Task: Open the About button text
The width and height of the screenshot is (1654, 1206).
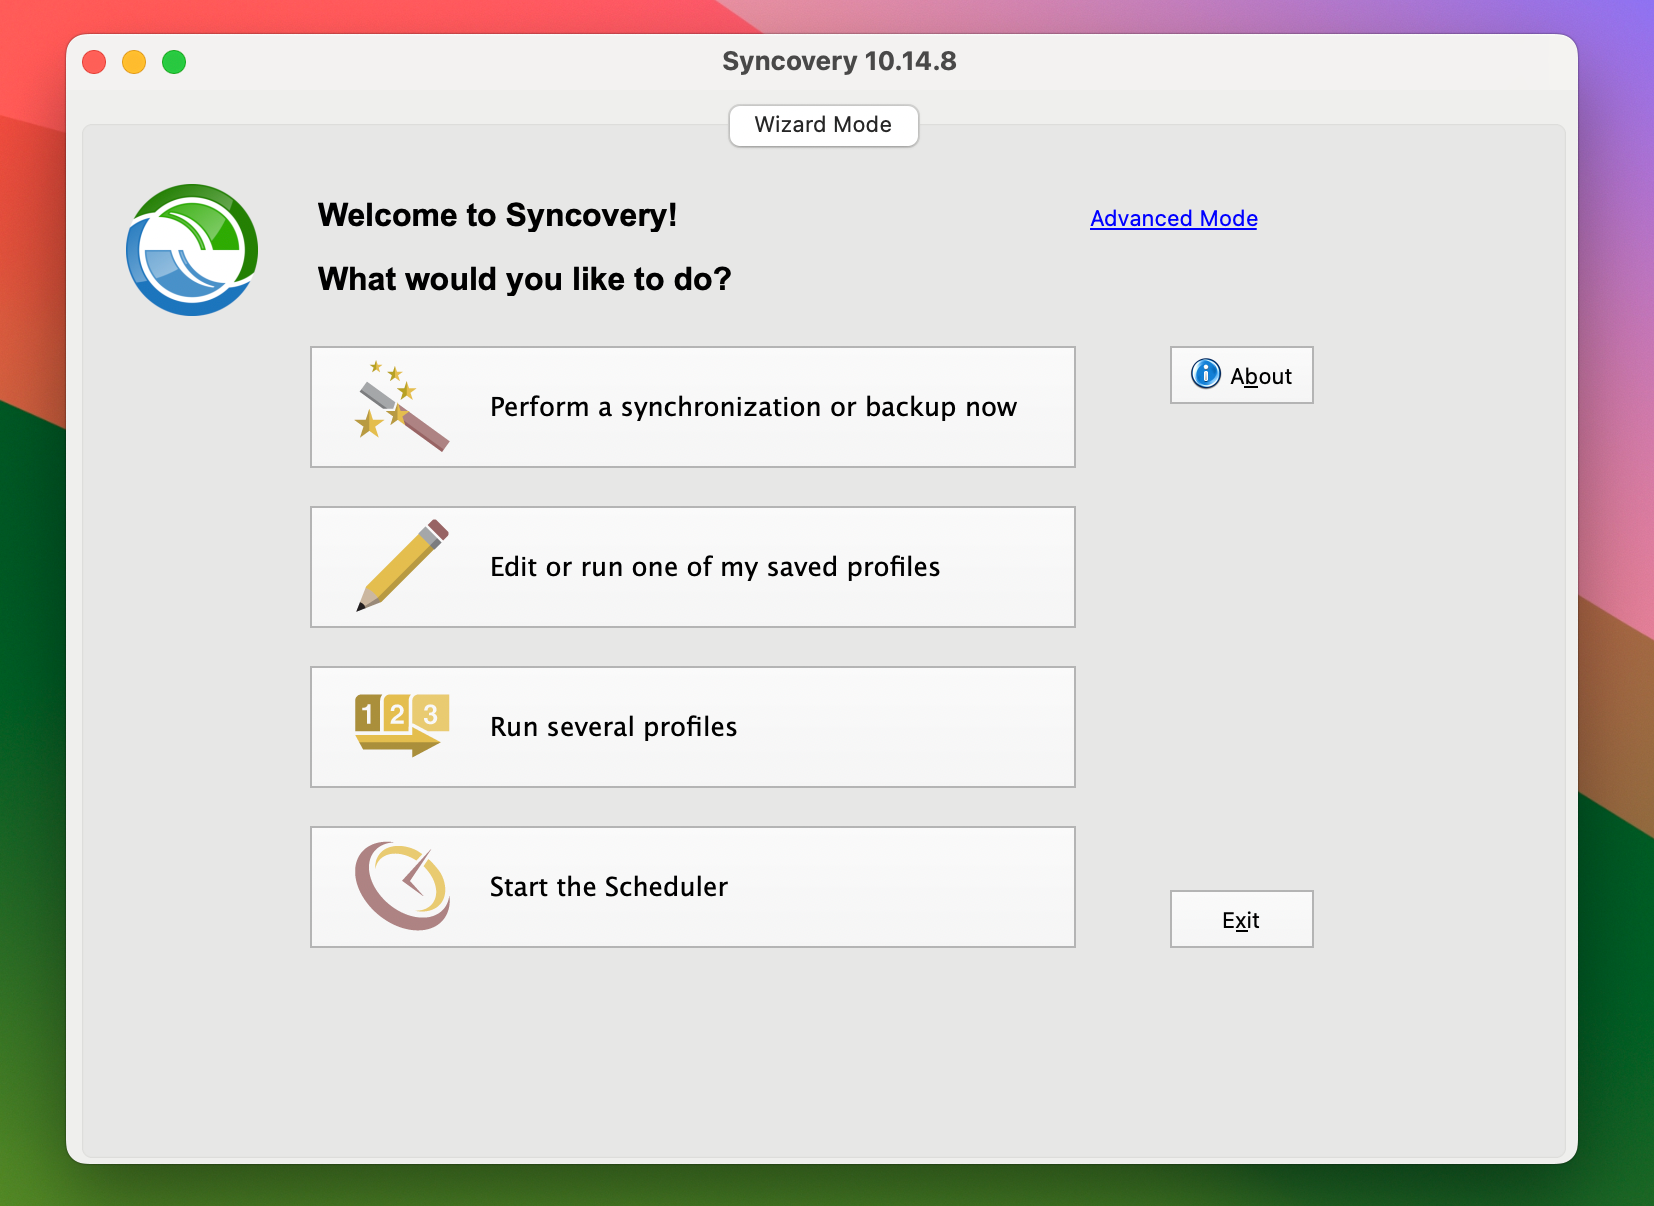Action: coord(1261,376)
